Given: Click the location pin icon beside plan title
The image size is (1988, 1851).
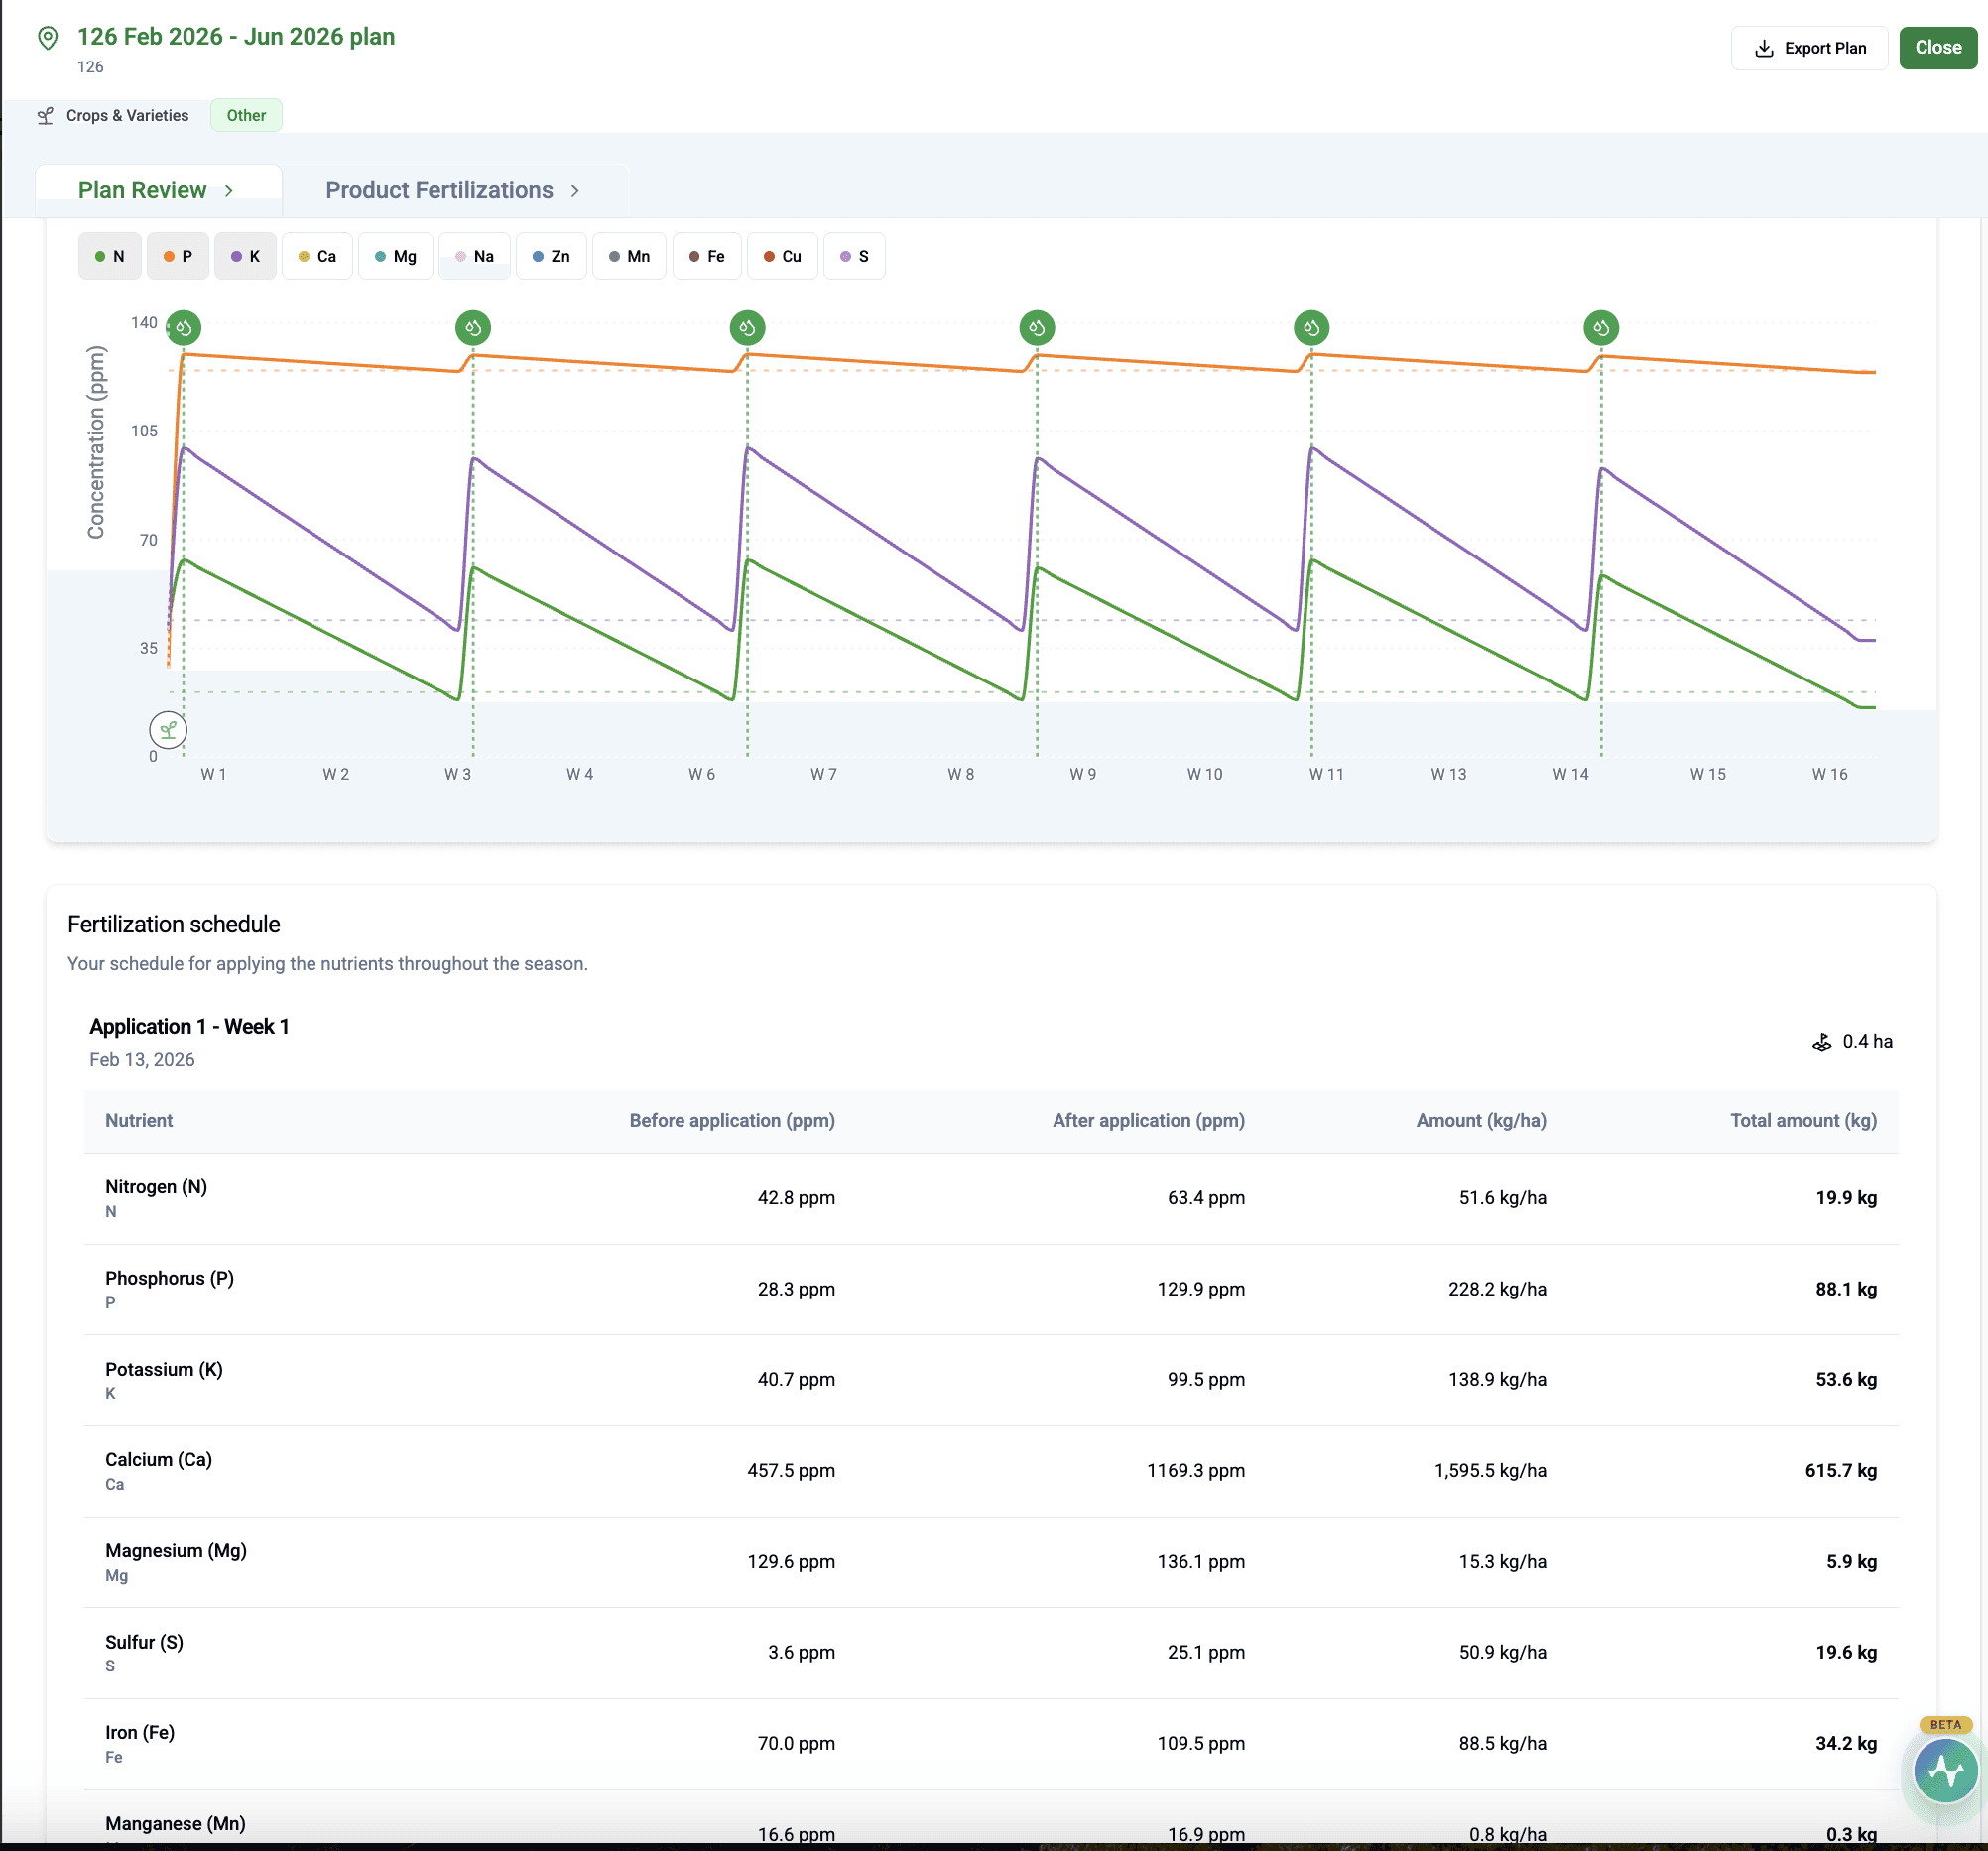Looking at the screenshot, I should click(x=47, y=38).
